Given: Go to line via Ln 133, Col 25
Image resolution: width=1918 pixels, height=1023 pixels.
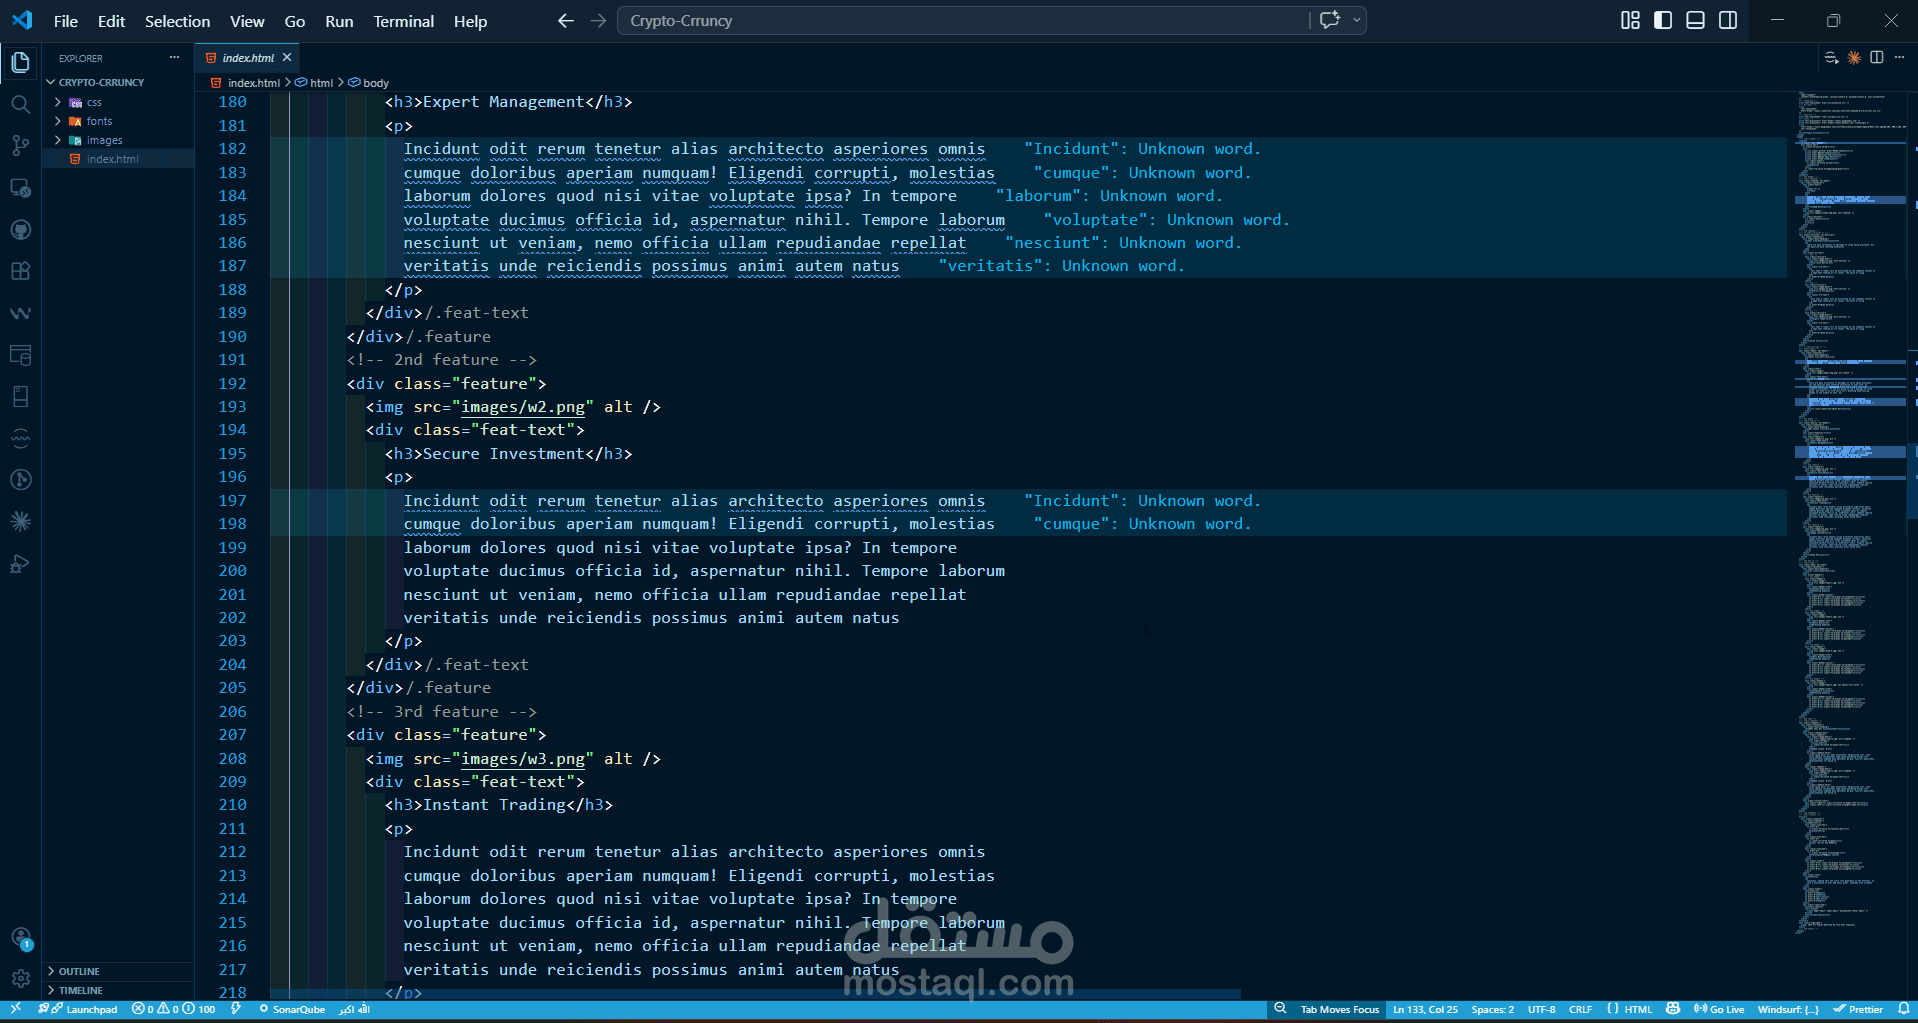Looking at the screenshot, I should [1425, 1009].
